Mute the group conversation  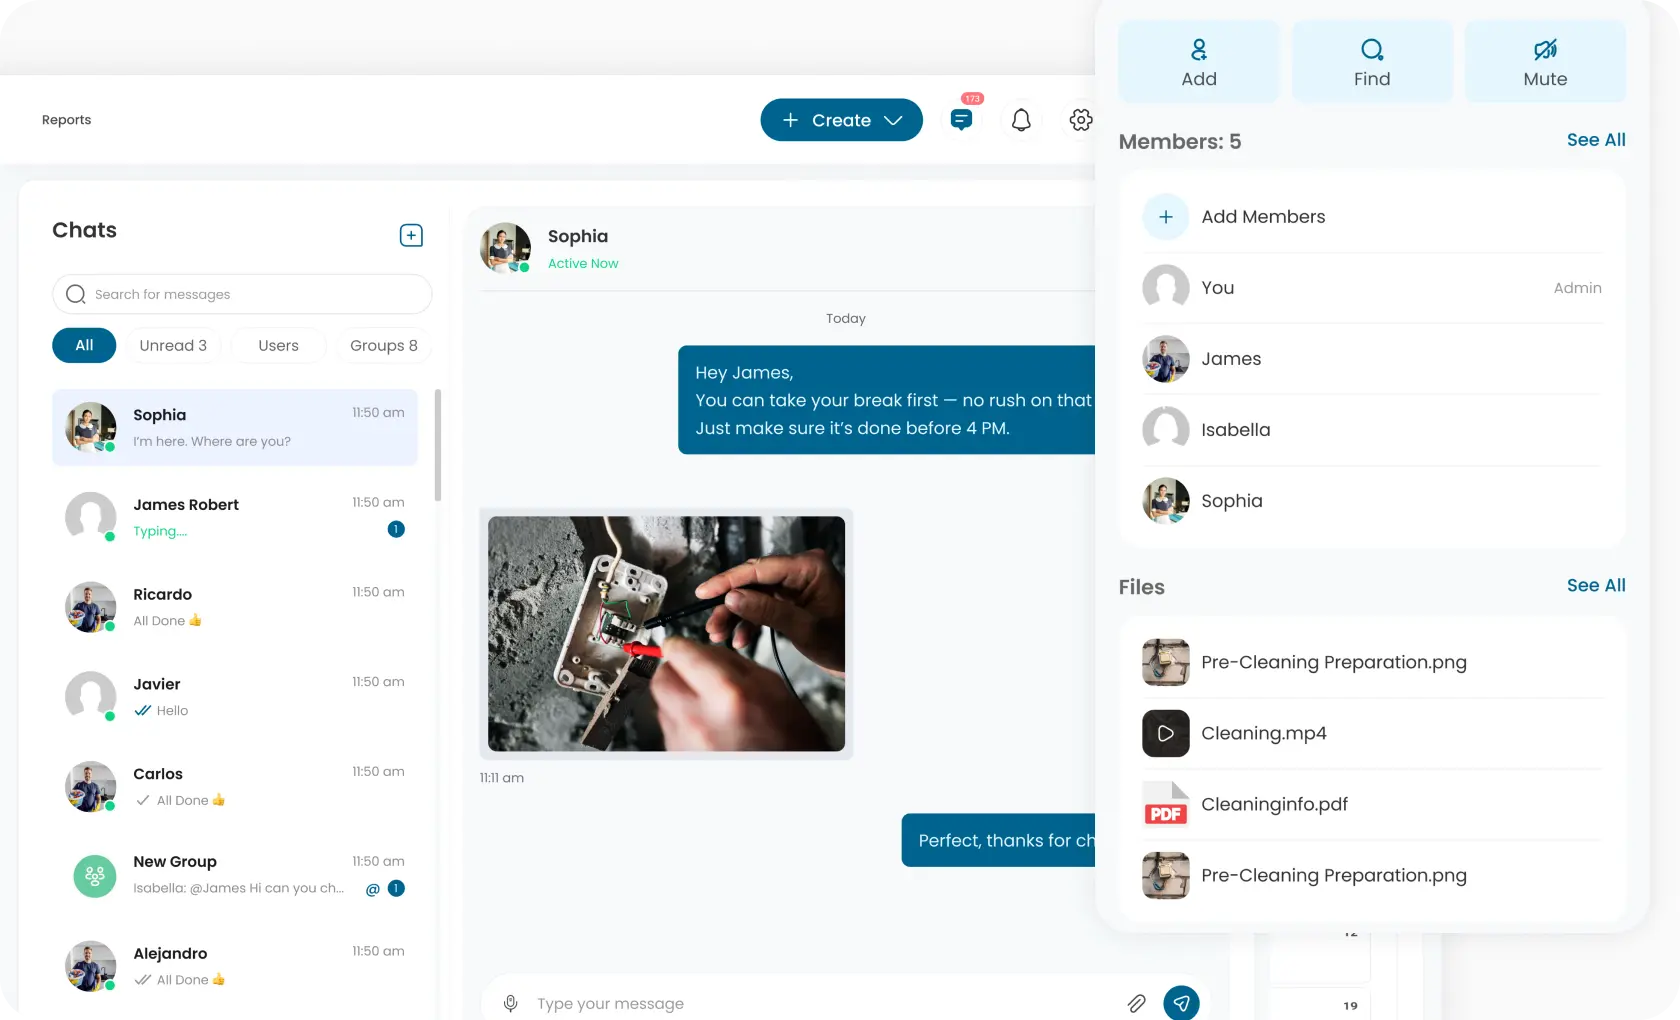(x=1545, y=62)
